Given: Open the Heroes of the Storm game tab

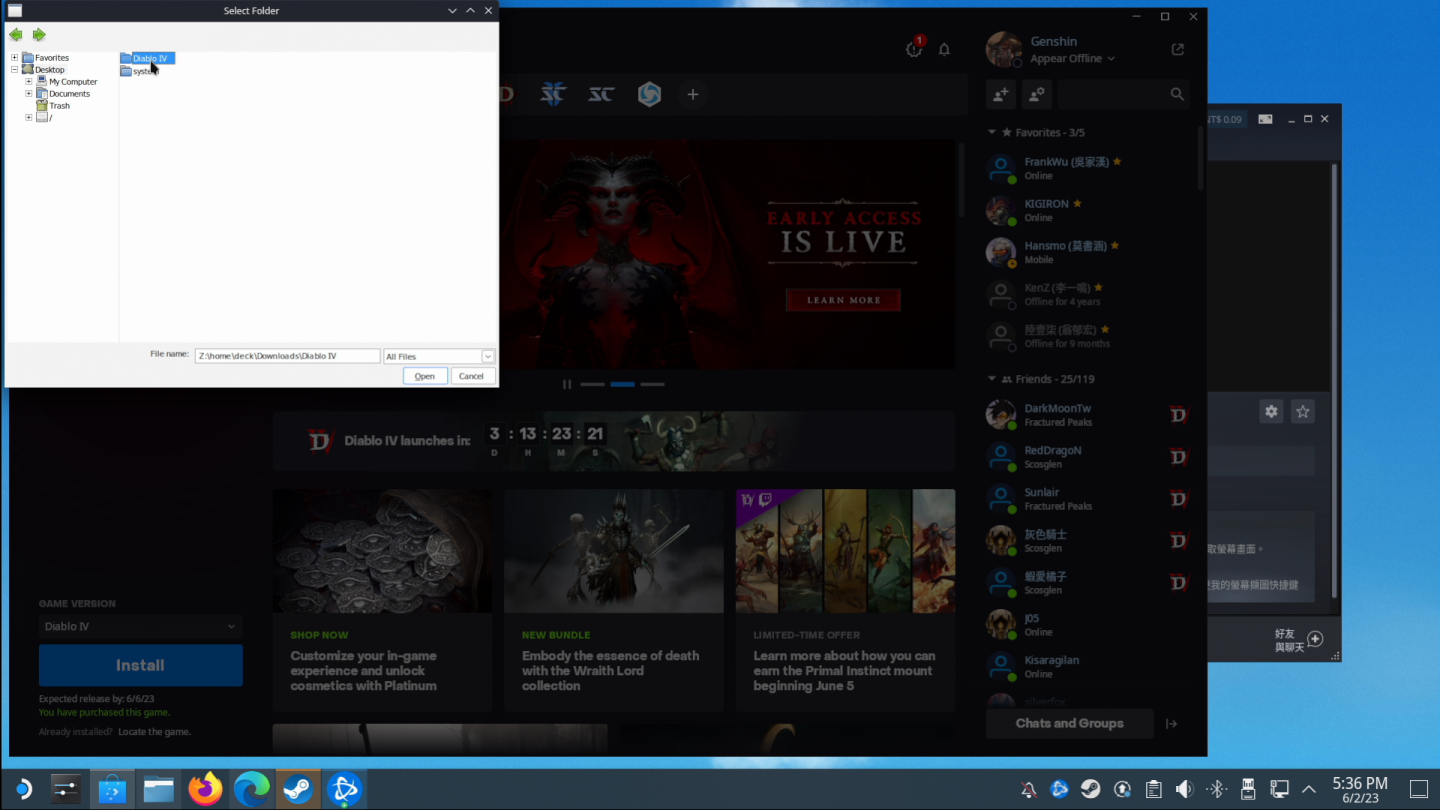Looking at the screenshot, I should [649, 94].
